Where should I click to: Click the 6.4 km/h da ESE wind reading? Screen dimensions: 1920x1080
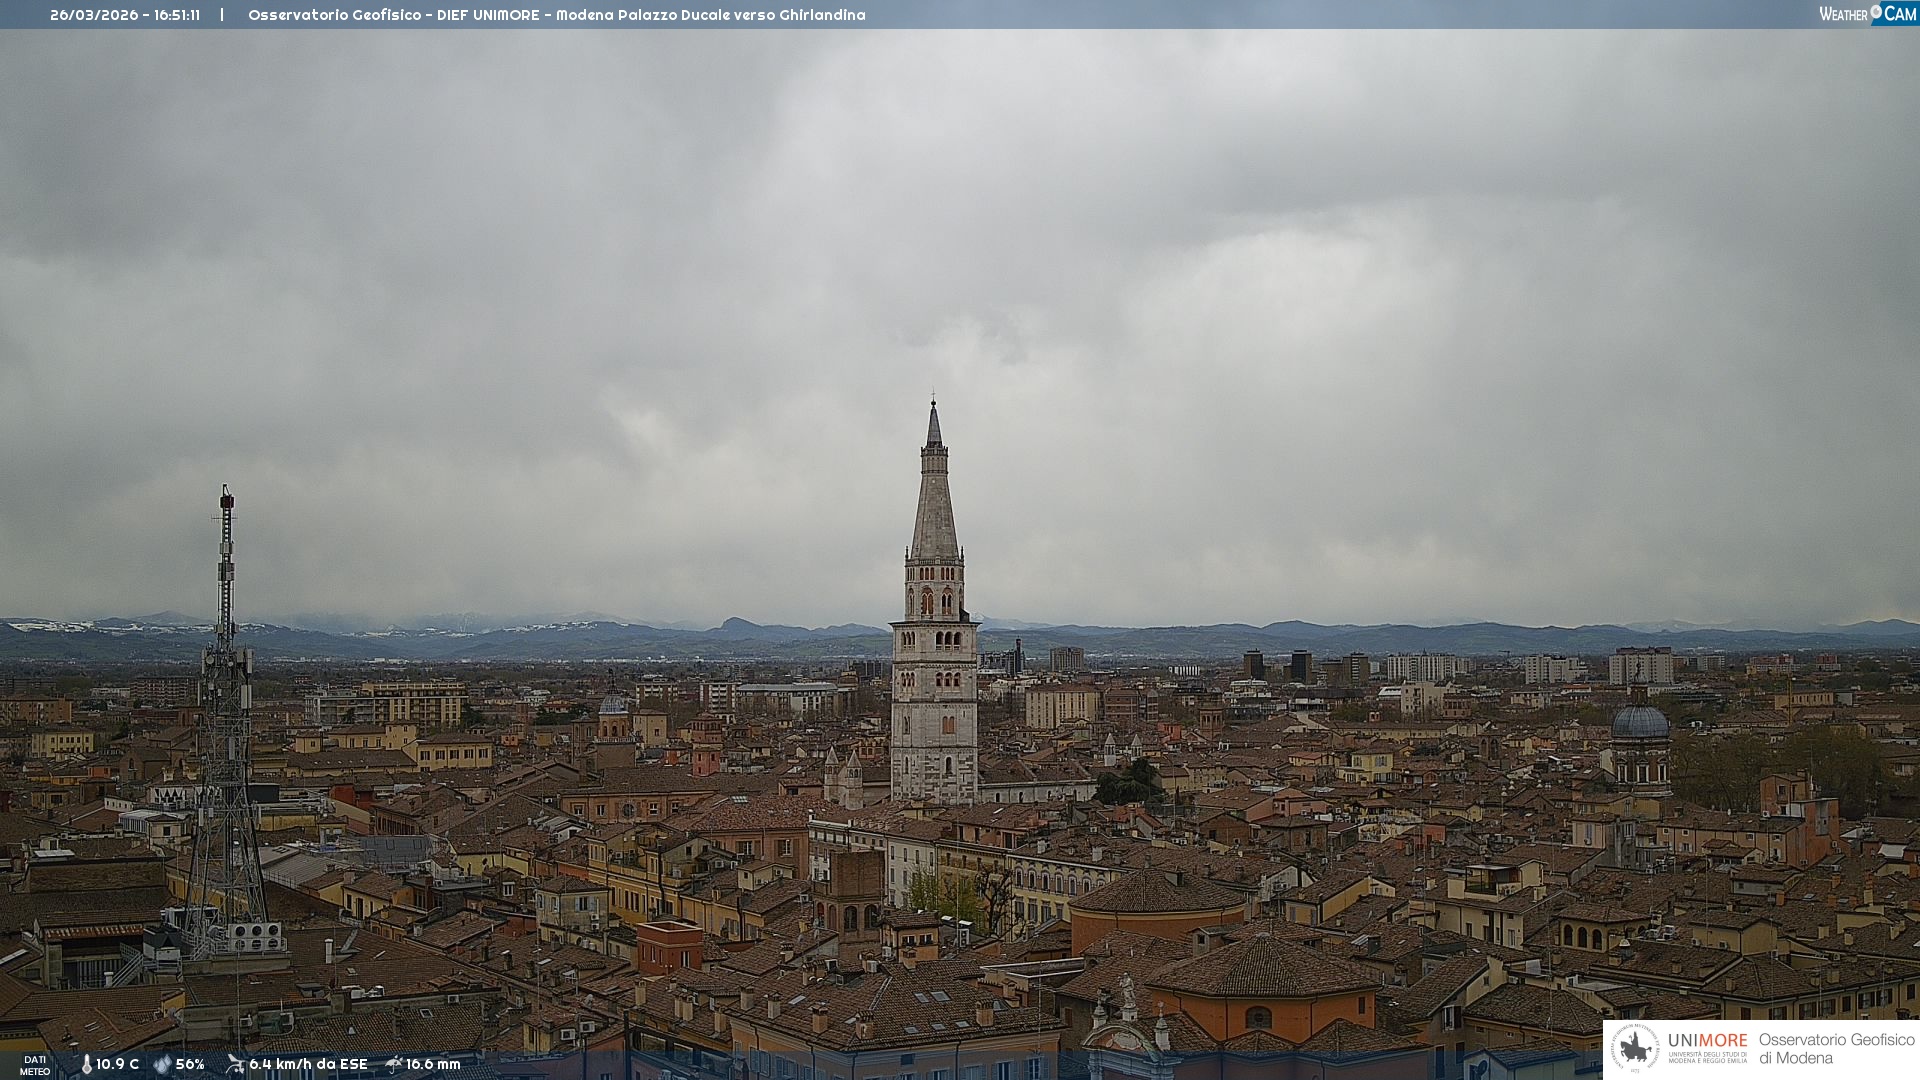click(308, 1064)
